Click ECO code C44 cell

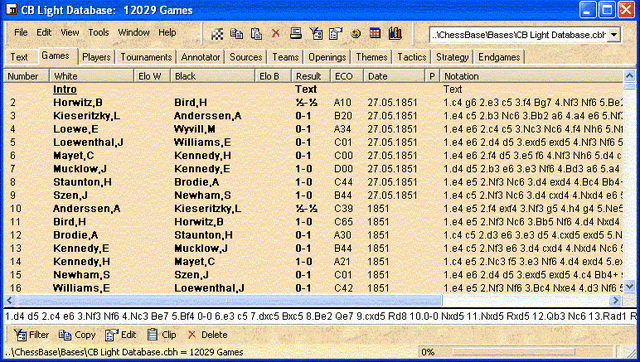pos(343,182)
